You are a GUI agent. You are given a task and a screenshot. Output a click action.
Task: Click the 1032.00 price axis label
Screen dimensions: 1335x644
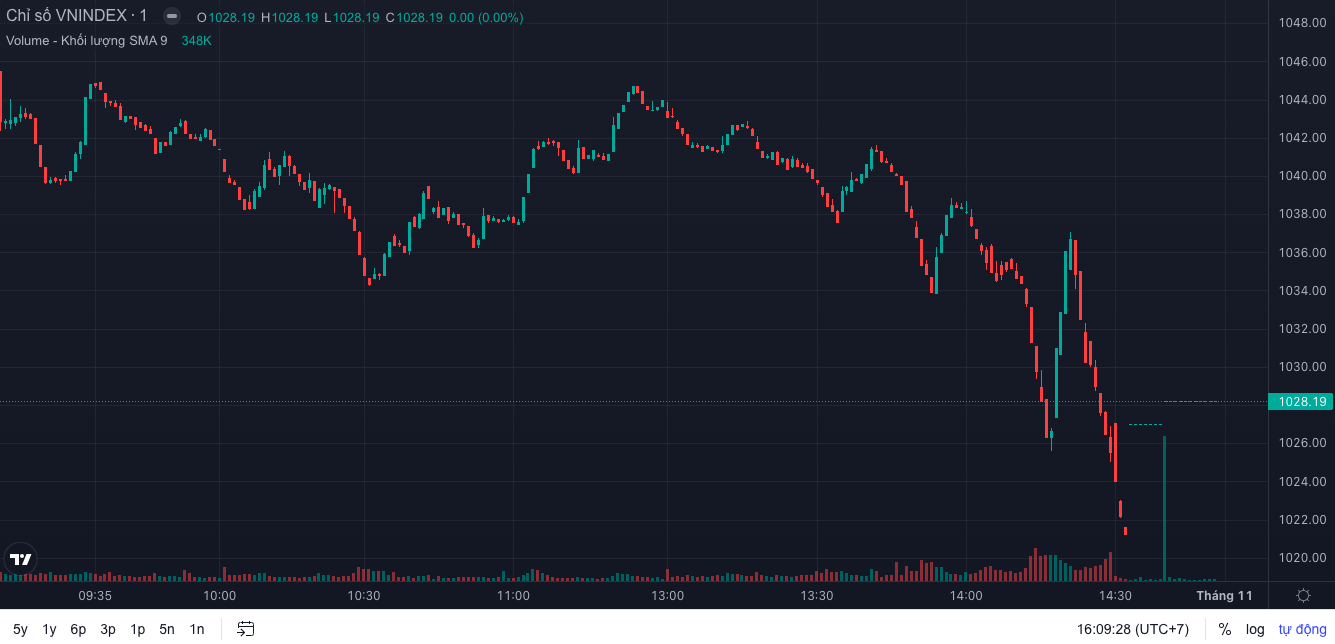coord(1302,329)
